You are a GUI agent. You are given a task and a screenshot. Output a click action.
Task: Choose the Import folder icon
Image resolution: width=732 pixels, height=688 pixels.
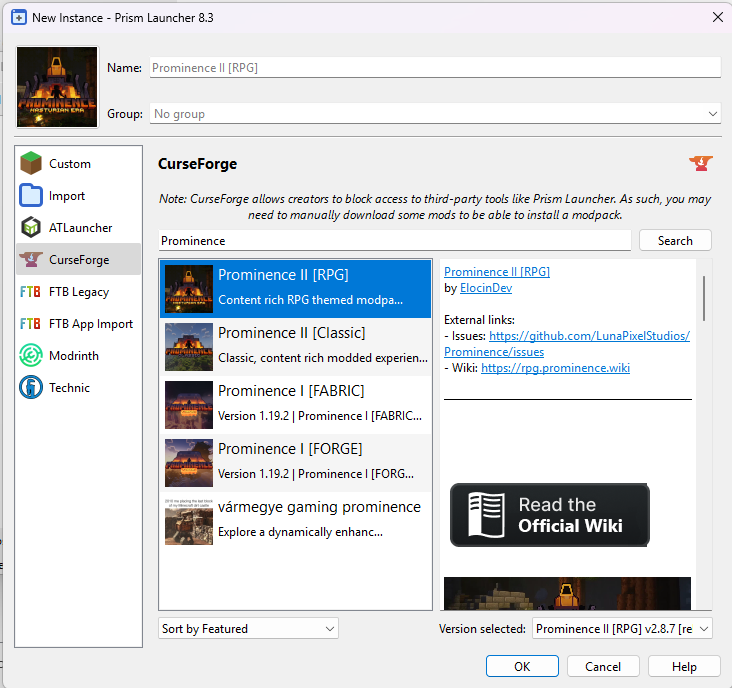31,196
